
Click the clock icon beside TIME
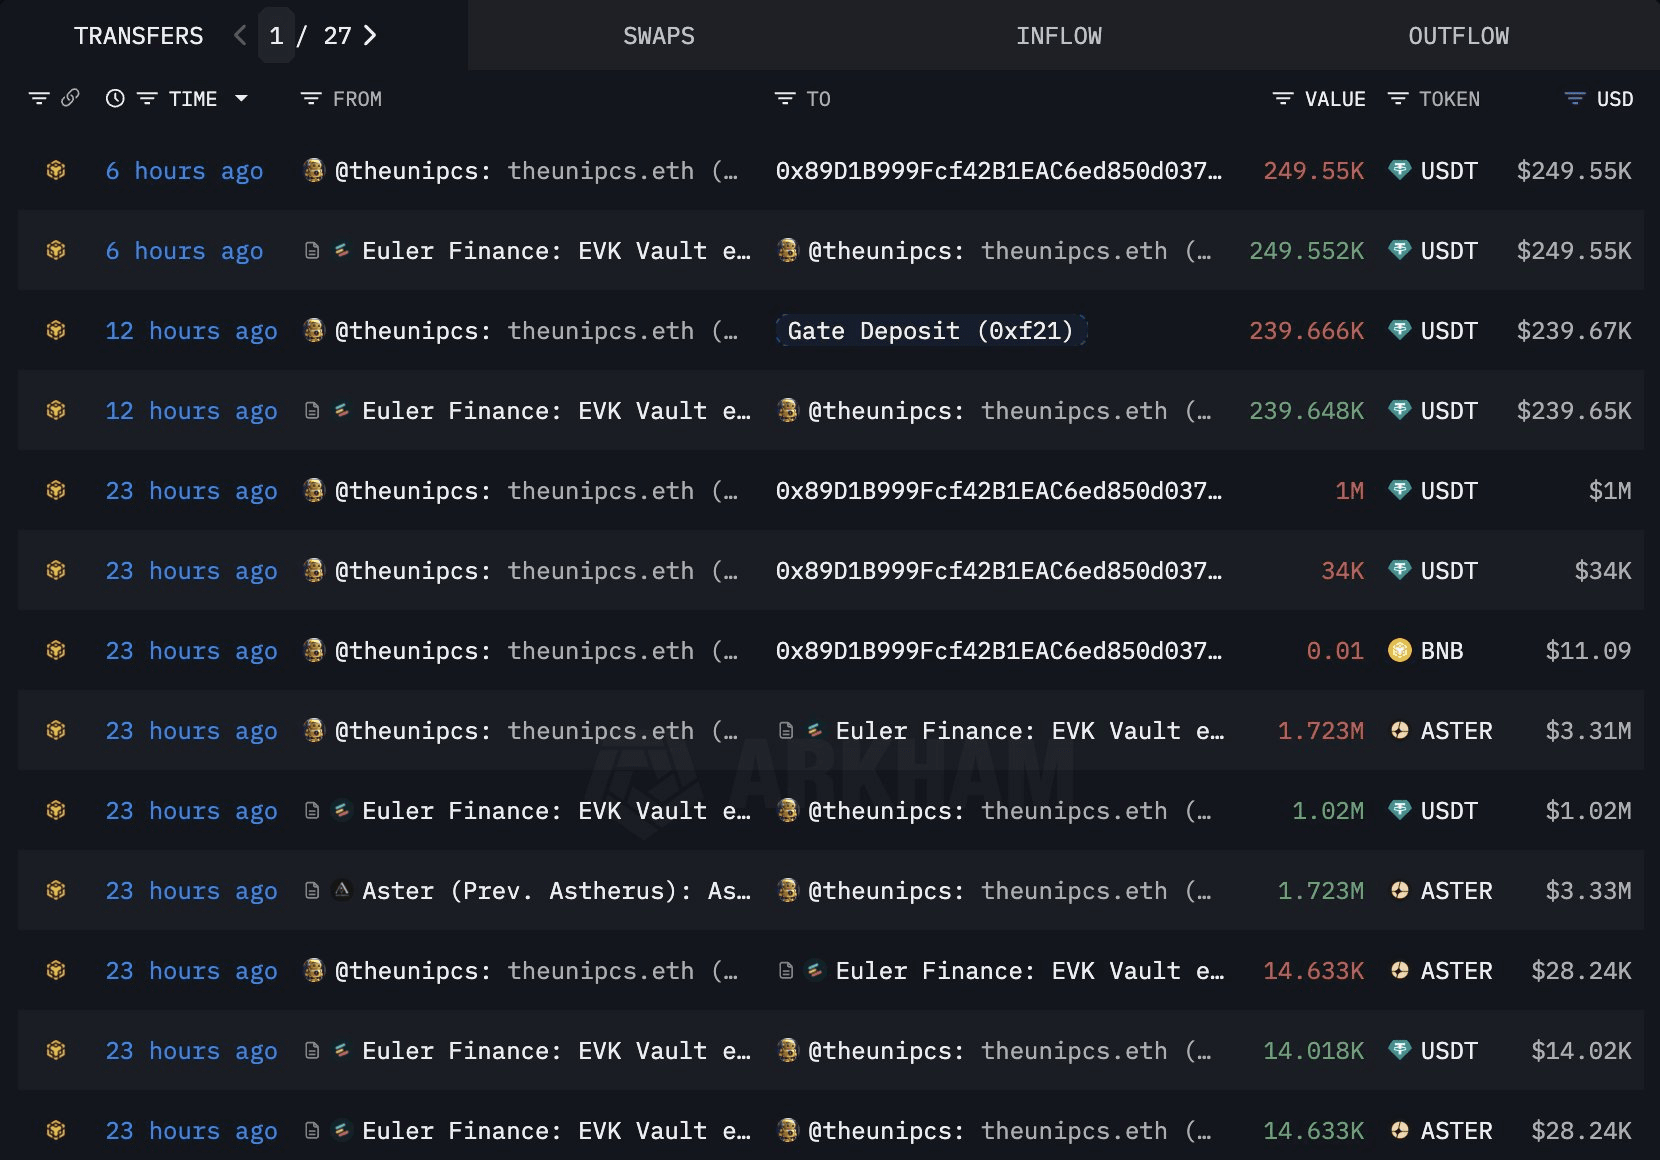click(x=115, y=98)
